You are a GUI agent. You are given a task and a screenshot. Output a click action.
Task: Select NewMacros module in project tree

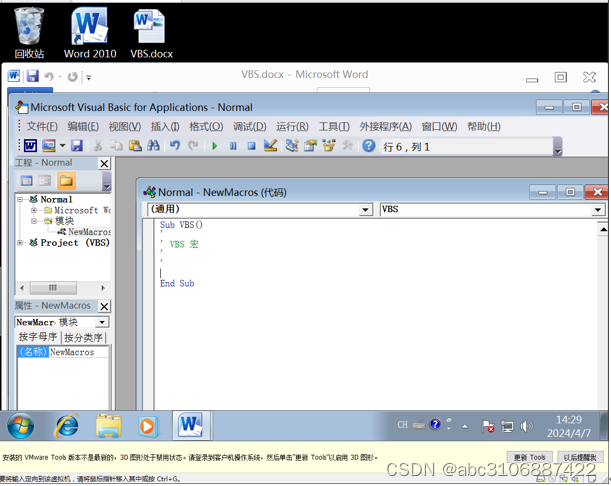[x=89, y=232]
